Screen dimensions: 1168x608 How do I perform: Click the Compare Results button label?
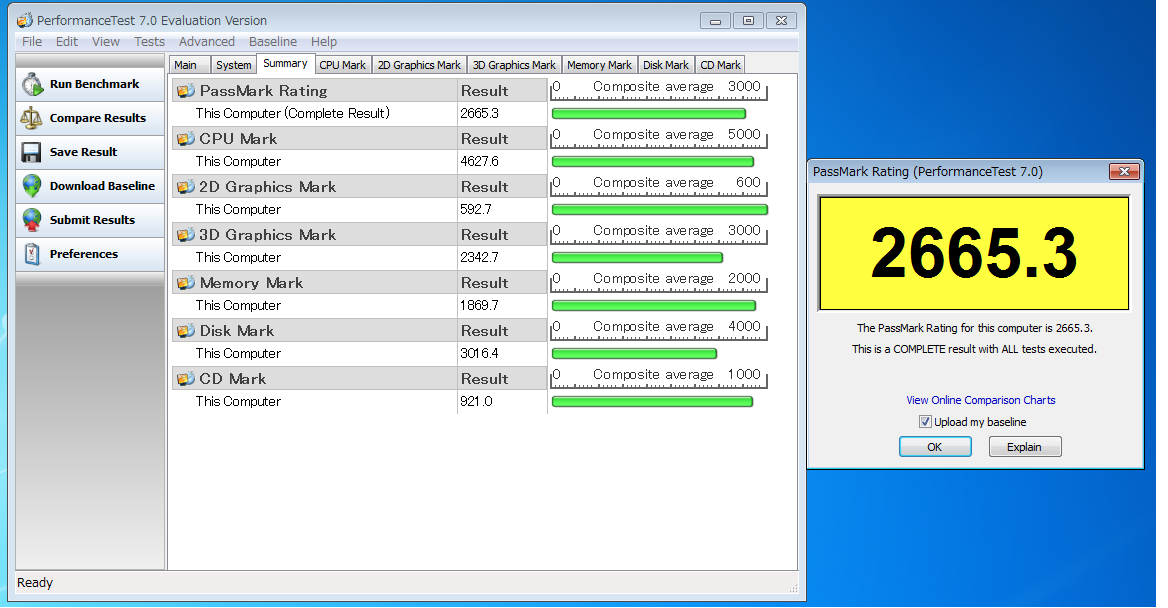point(98,118)
